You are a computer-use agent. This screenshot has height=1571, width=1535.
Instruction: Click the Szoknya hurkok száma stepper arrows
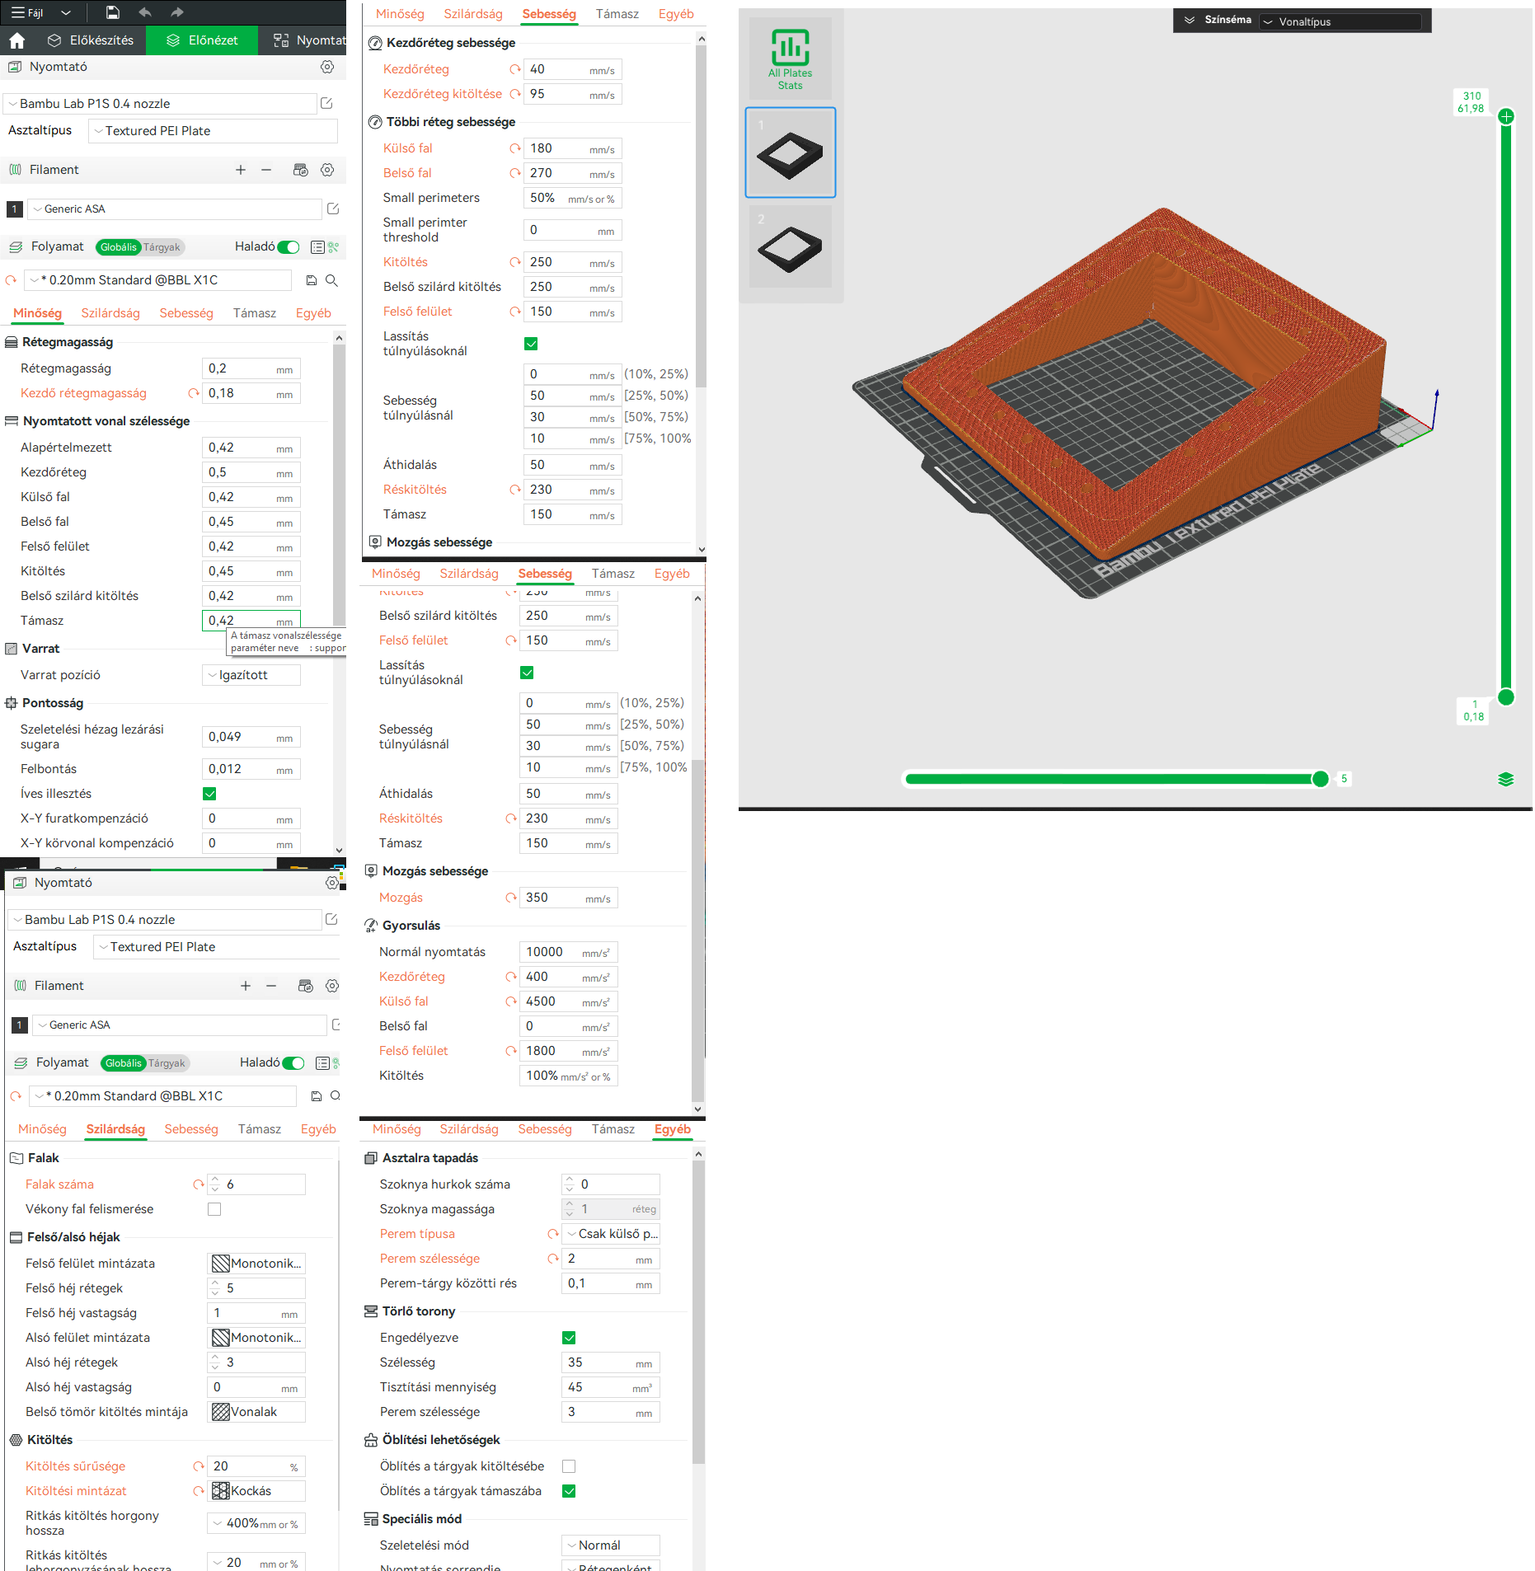pos(569,1184)
